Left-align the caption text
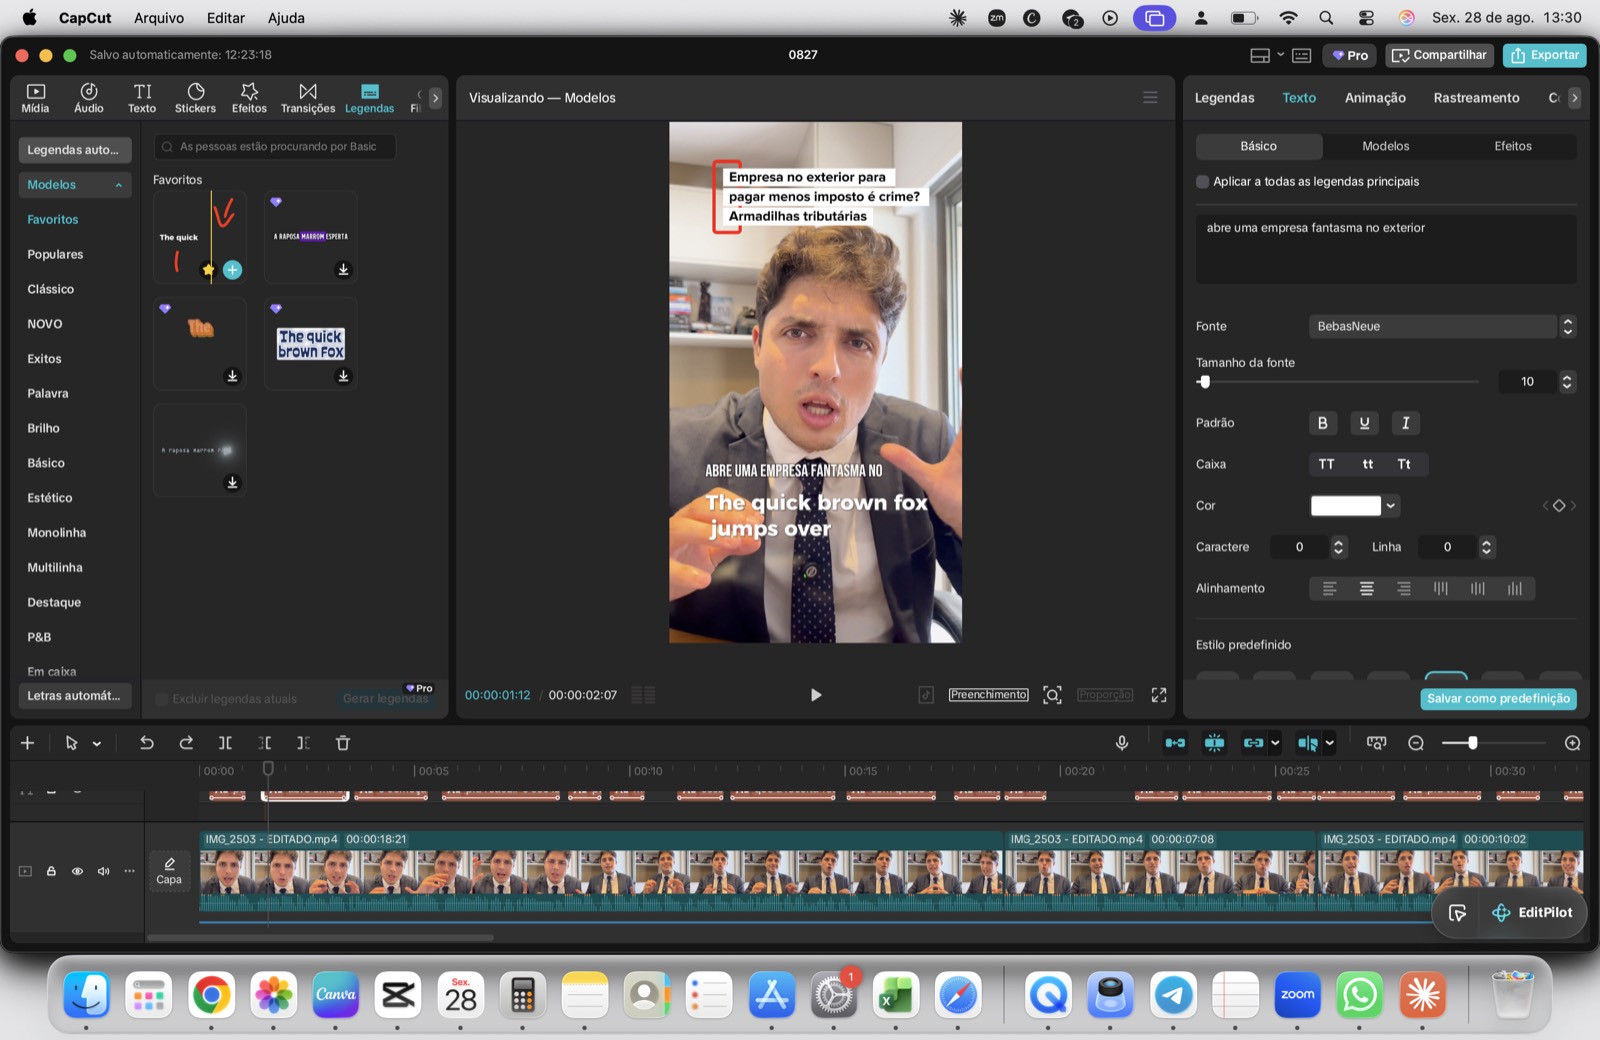 1329,589
